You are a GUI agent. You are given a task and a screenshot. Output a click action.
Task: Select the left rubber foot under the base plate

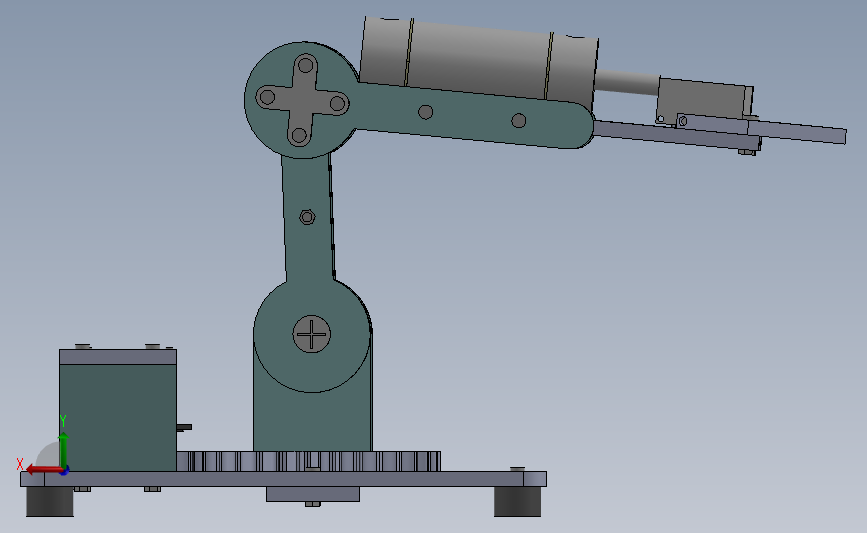50,501
